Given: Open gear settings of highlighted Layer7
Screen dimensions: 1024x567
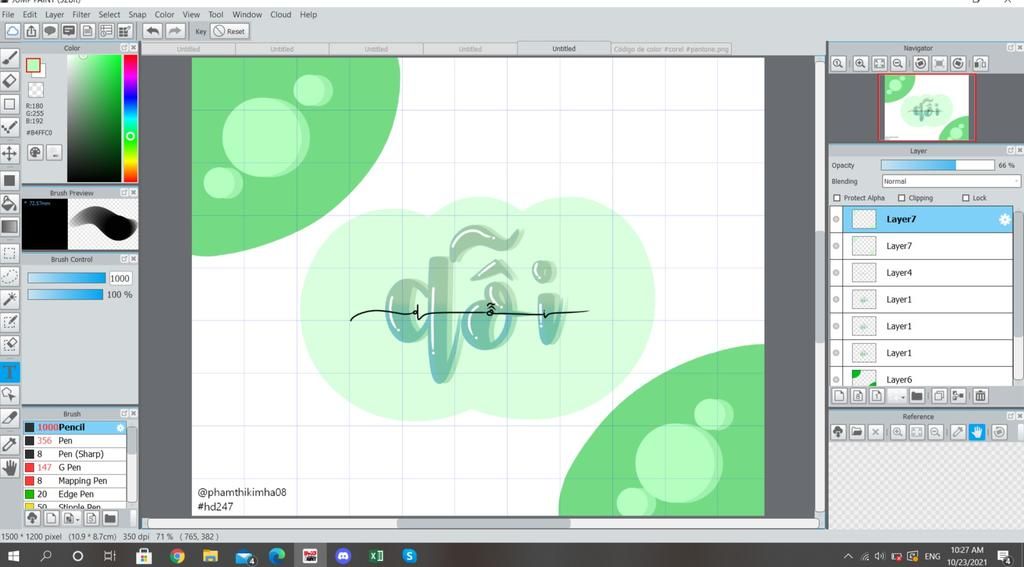Looking at the screenshot, I should [1004, 219].
